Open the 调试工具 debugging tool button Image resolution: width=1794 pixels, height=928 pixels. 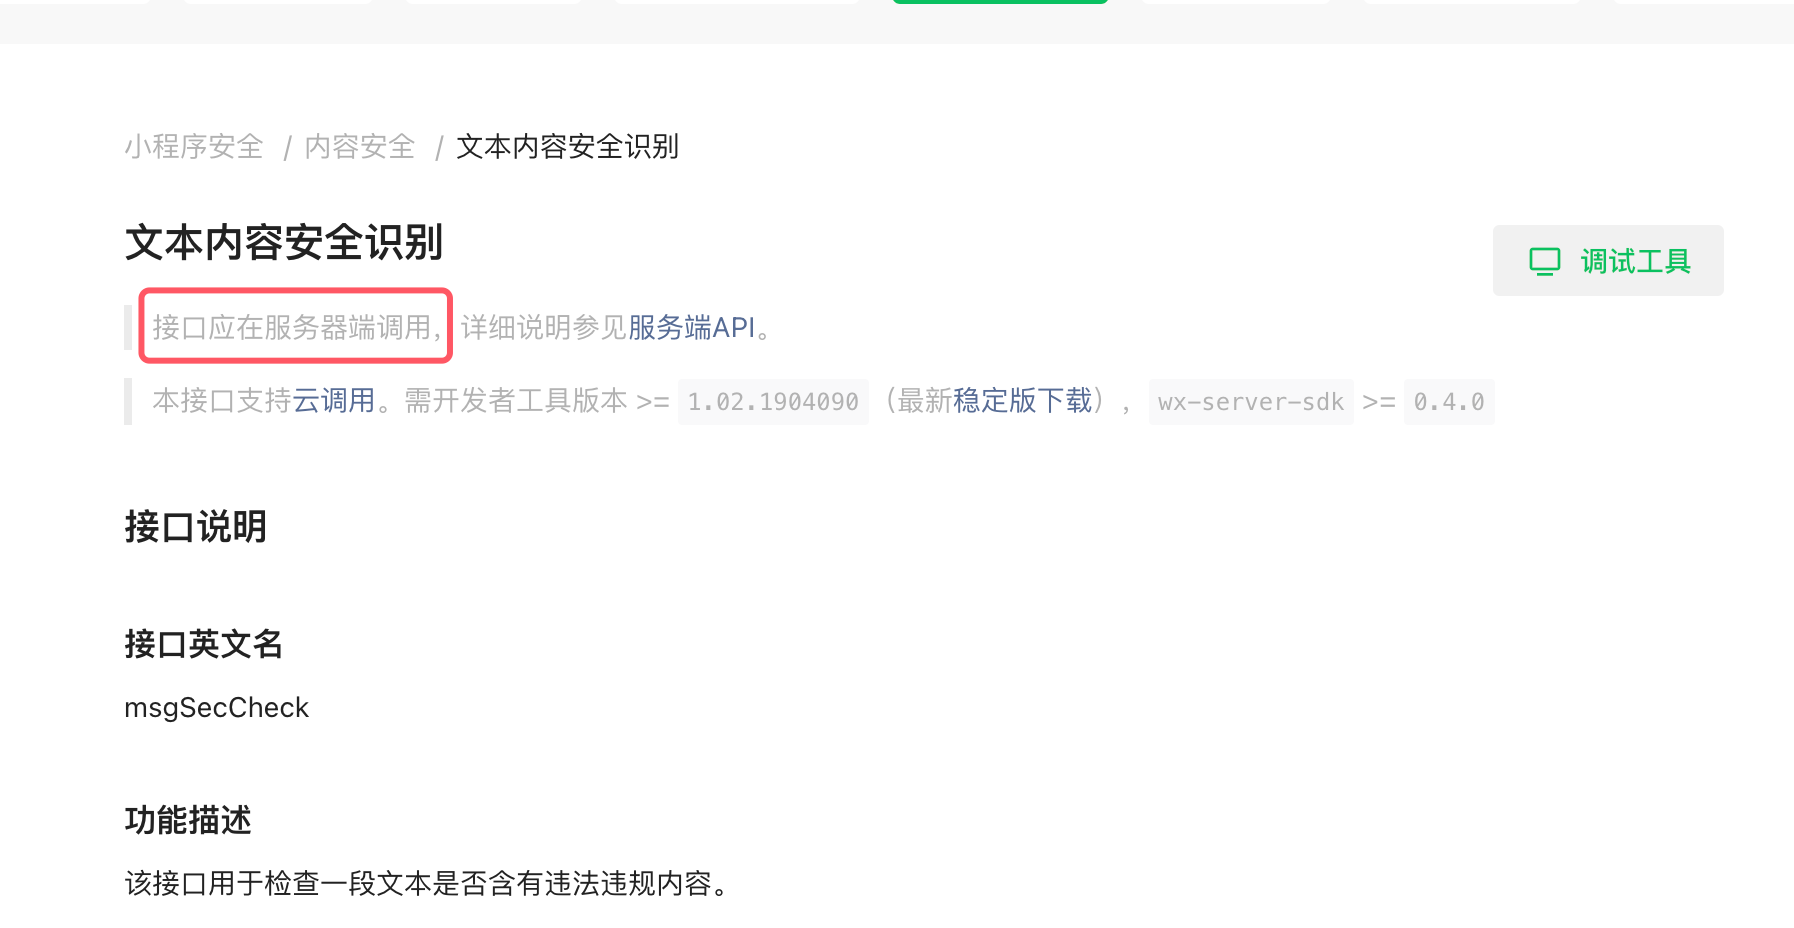point(1608,260)
